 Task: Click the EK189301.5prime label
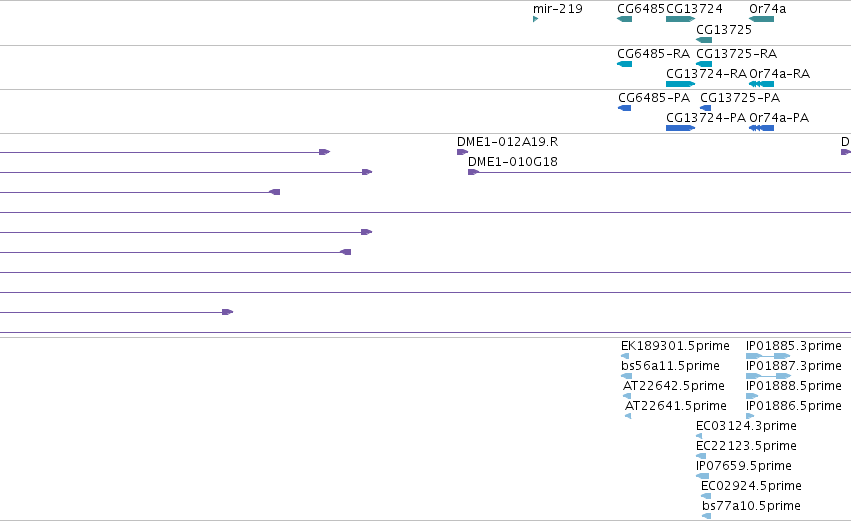pos(675,346)
